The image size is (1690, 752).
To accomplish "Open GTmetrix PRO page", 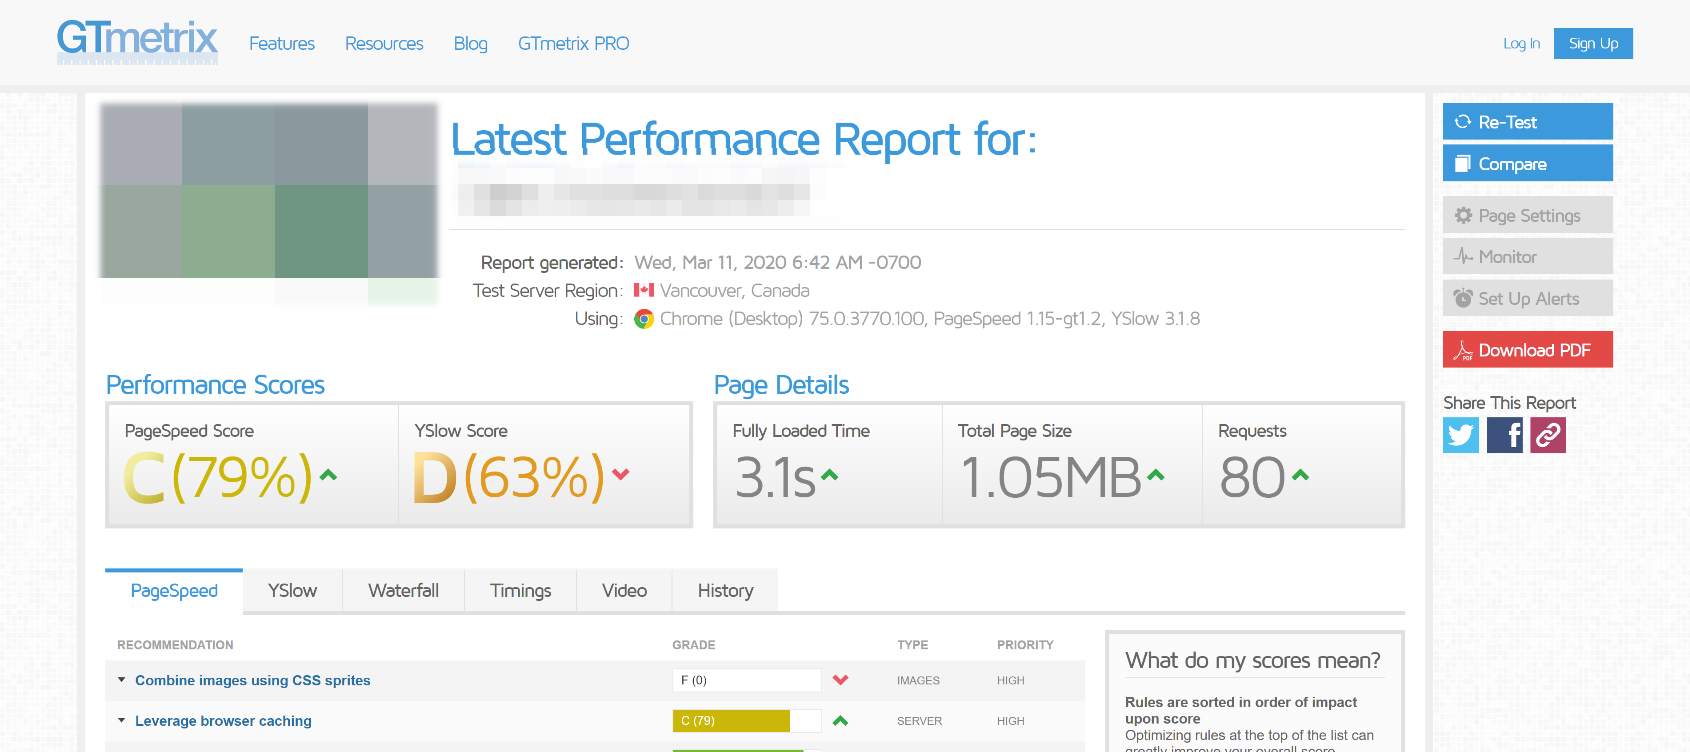I will click(573, 43).
